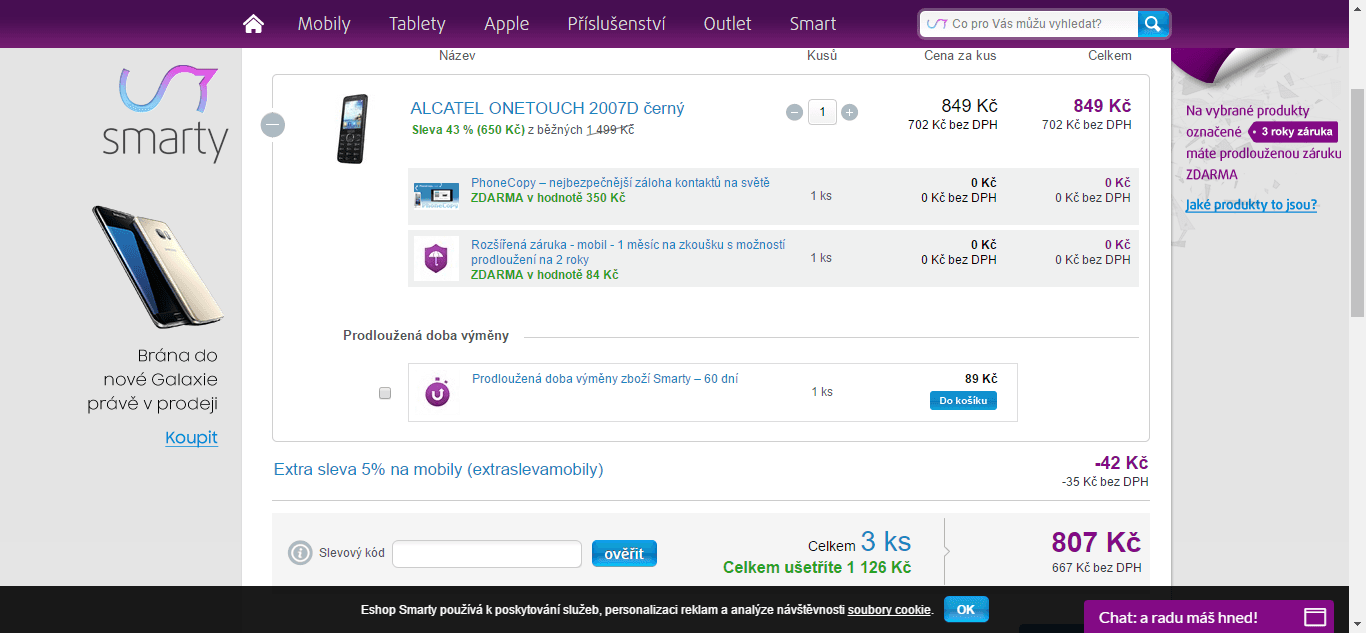This screenshot has width=1366, height=633.
Task: Click the 'Prodloužená doba výměny' section heading
Action: tap(426, 336)
